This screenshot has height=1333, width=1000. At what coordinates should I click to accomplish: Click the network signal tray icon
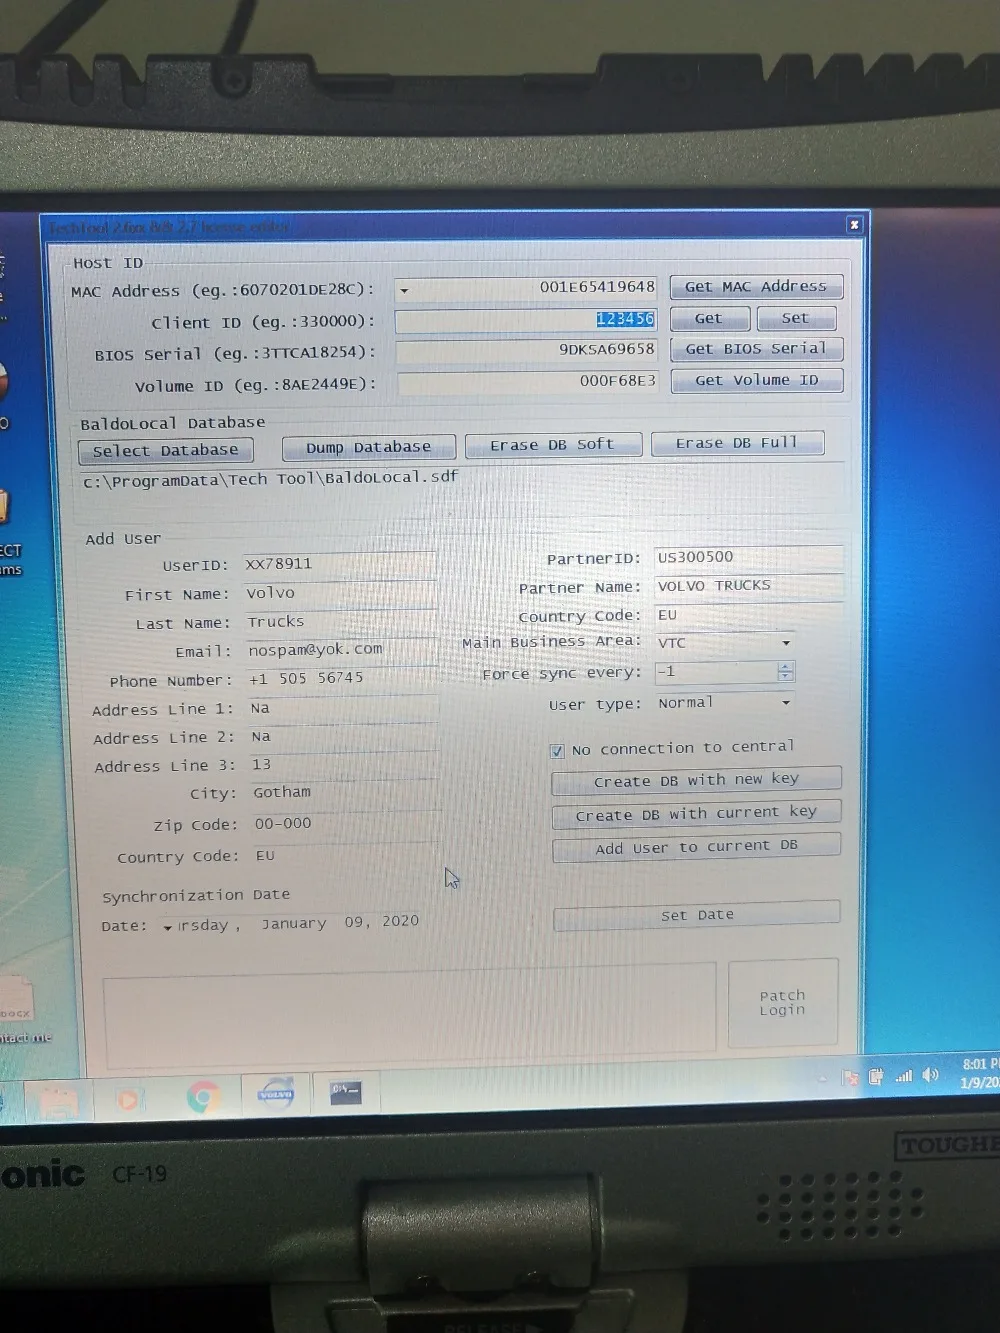coord(904,1076)
